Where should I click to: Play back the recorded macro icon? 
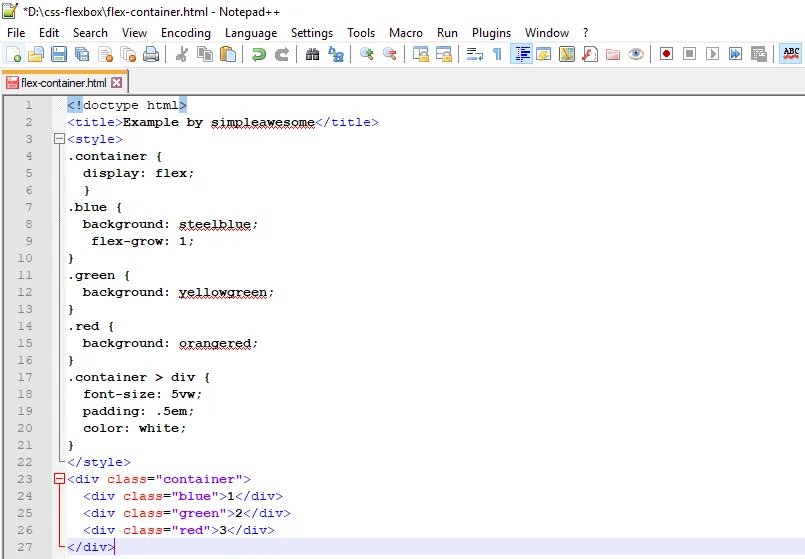coord(713,54)
